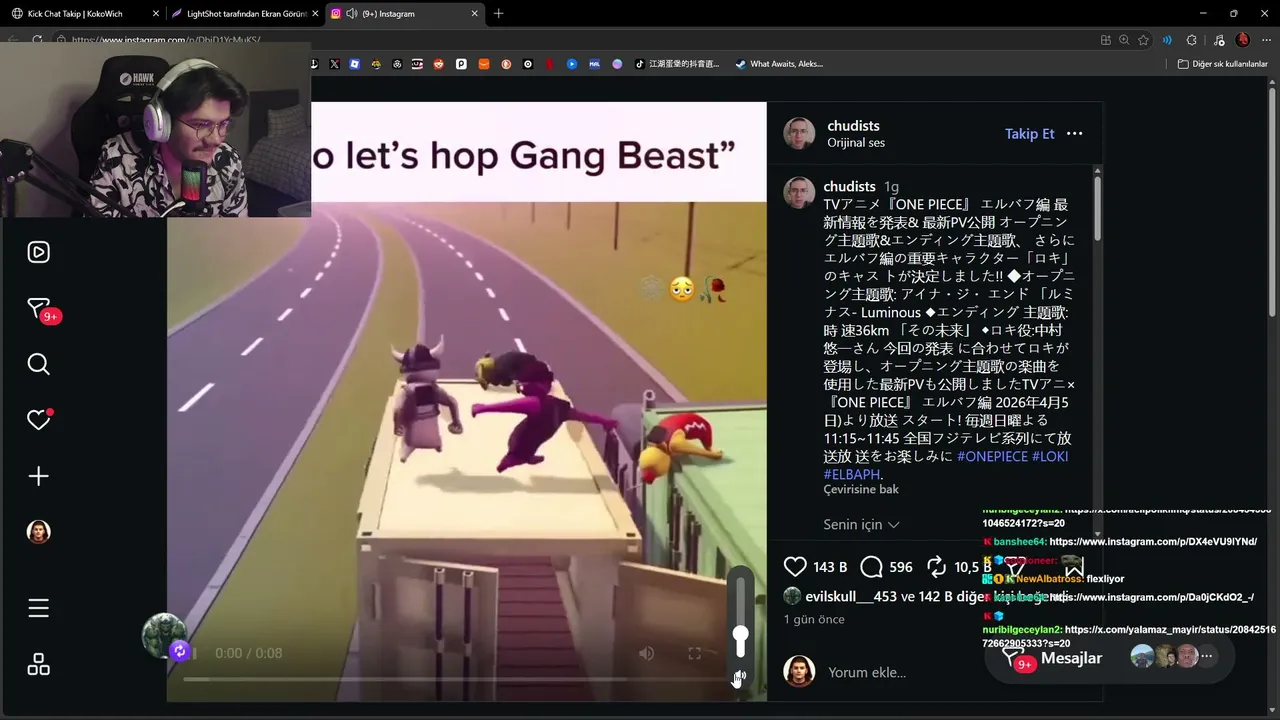Open the browser zoom magnifier icon
Viewport: 1280px width, 720px height.
[x=1124, y=40]
